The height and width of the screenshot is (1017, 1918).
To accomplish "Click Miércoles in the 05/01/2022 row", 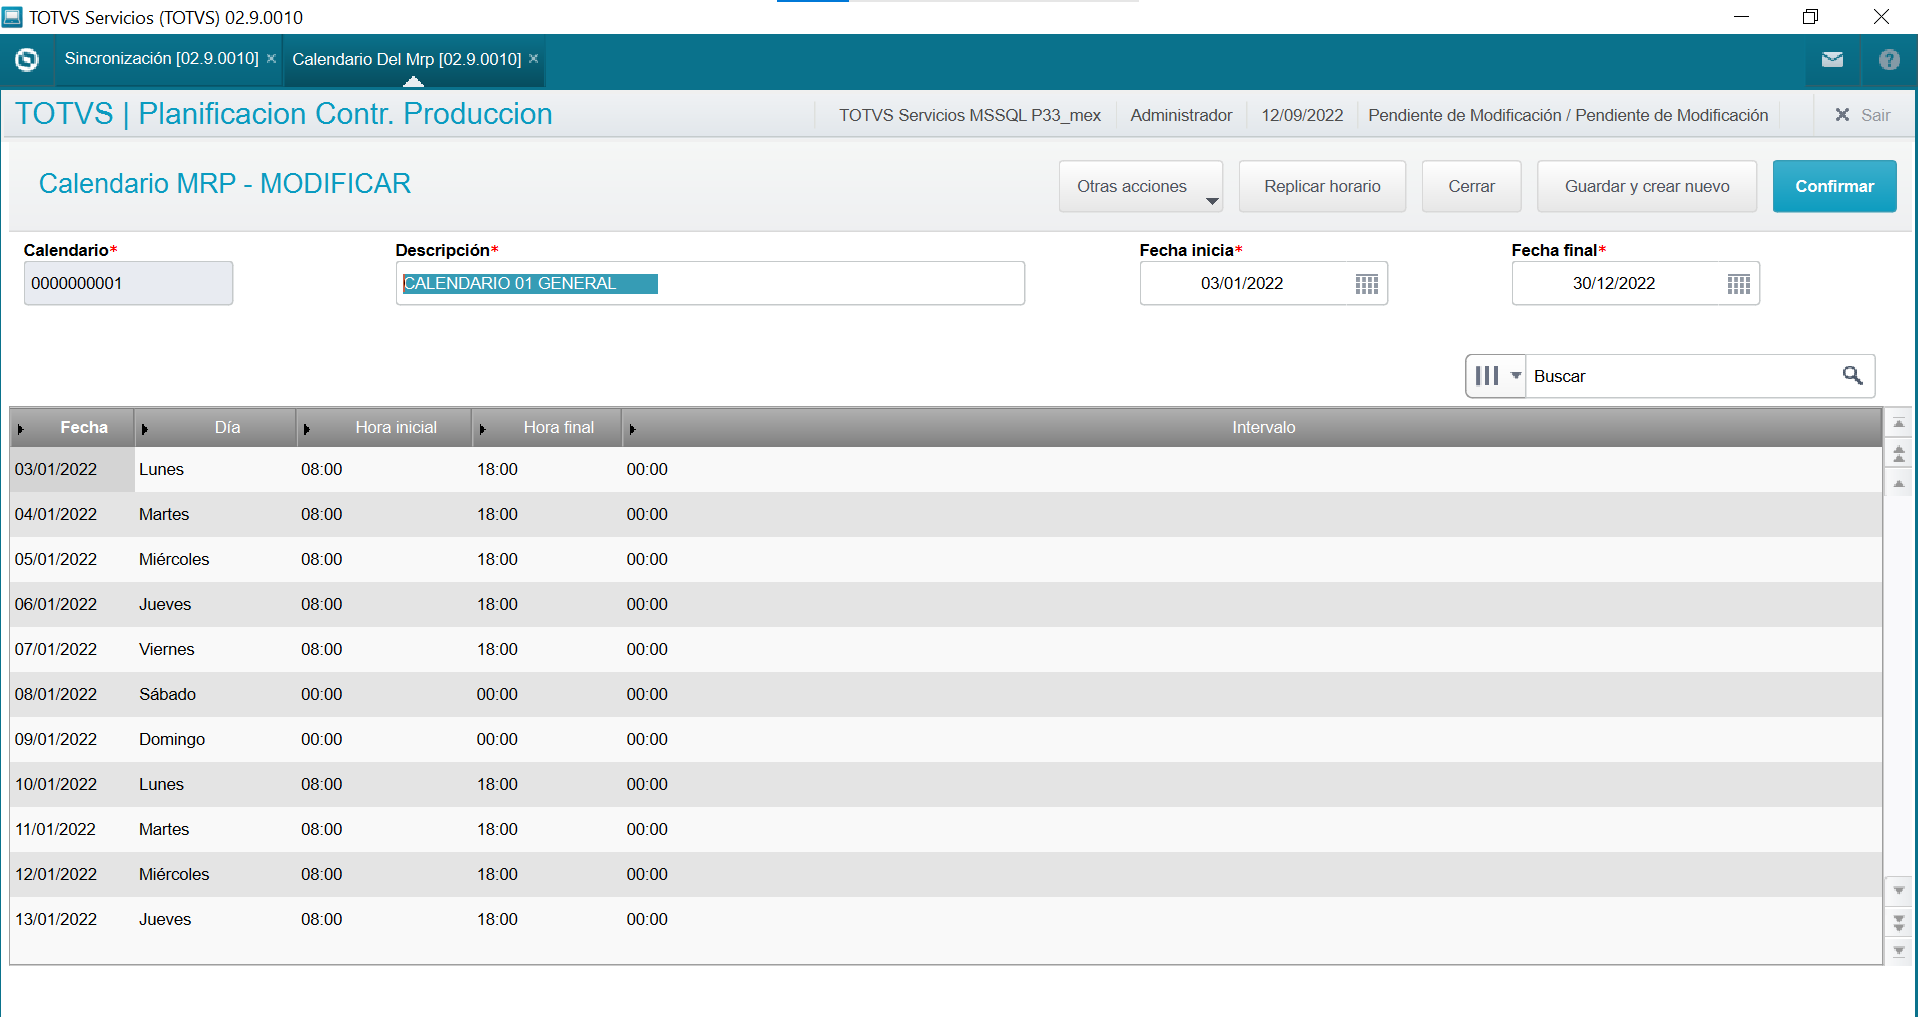I will pyautogui.click(x=174, y=560).
